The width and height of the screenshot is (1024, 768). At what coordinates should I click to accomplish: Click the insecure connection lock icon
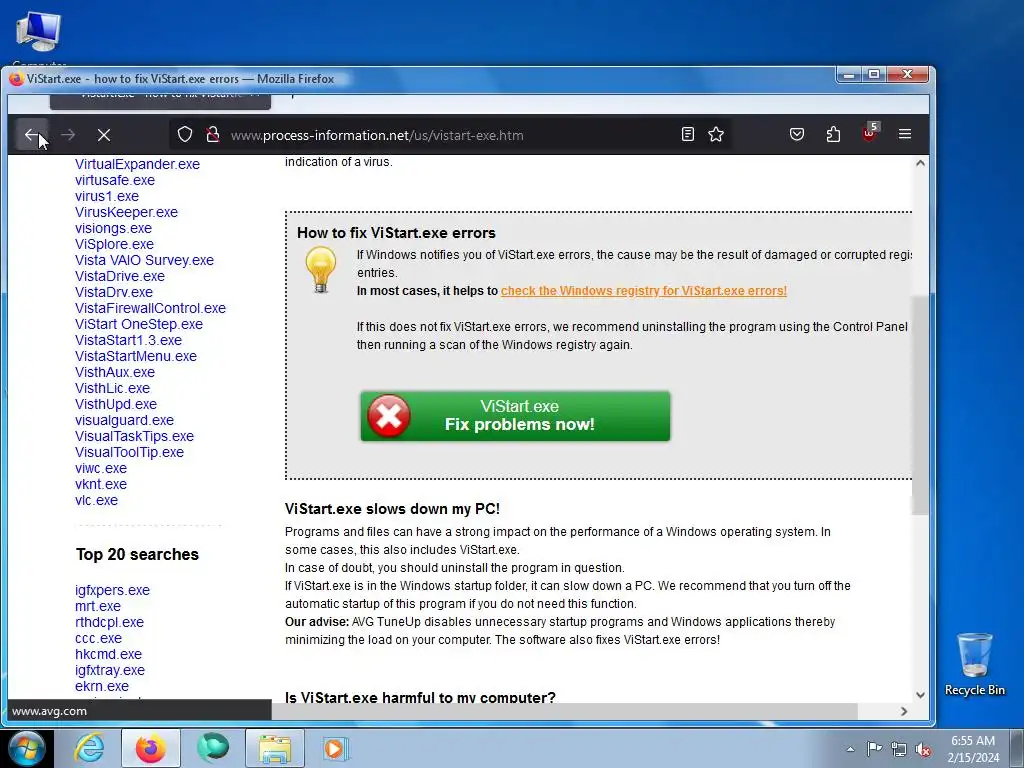(x=212, y=135)
